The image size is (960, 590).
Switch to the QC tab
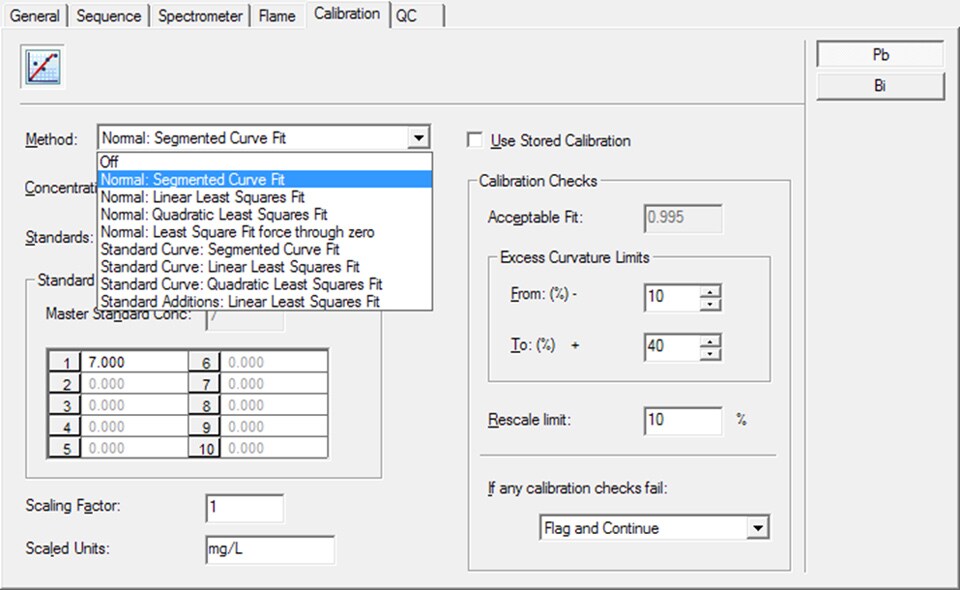pos(405,15)
